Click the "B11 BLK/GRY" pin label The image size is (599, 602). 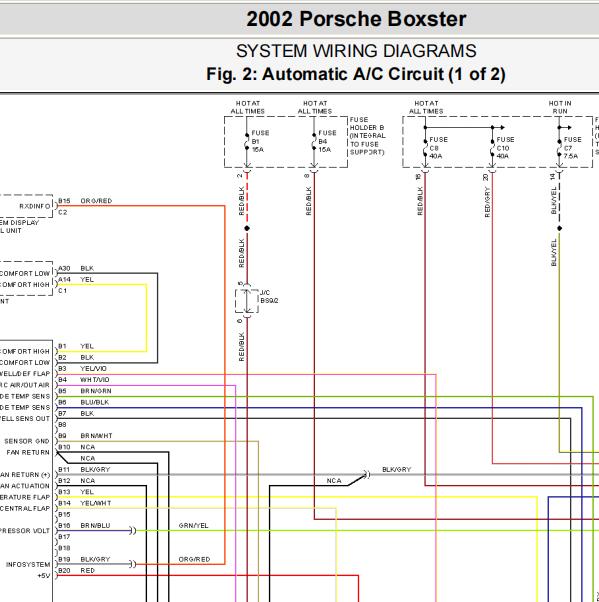84,469
